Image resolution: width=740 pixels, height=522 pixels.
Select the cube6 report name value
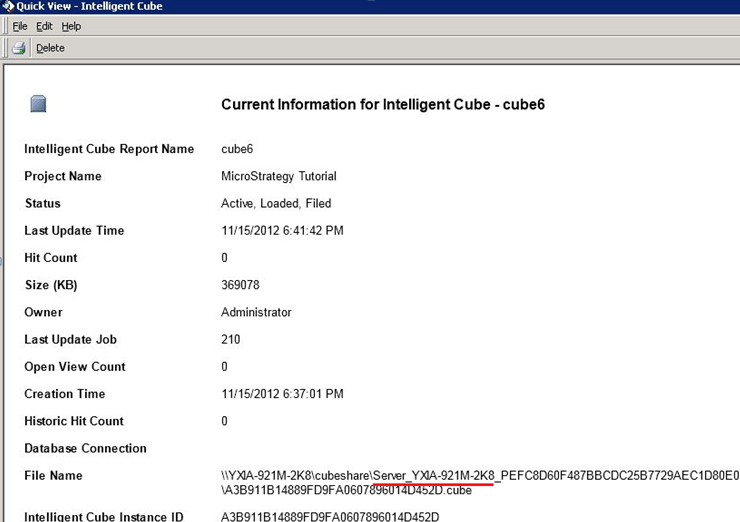pyautogui.click(x=237, y=149)
